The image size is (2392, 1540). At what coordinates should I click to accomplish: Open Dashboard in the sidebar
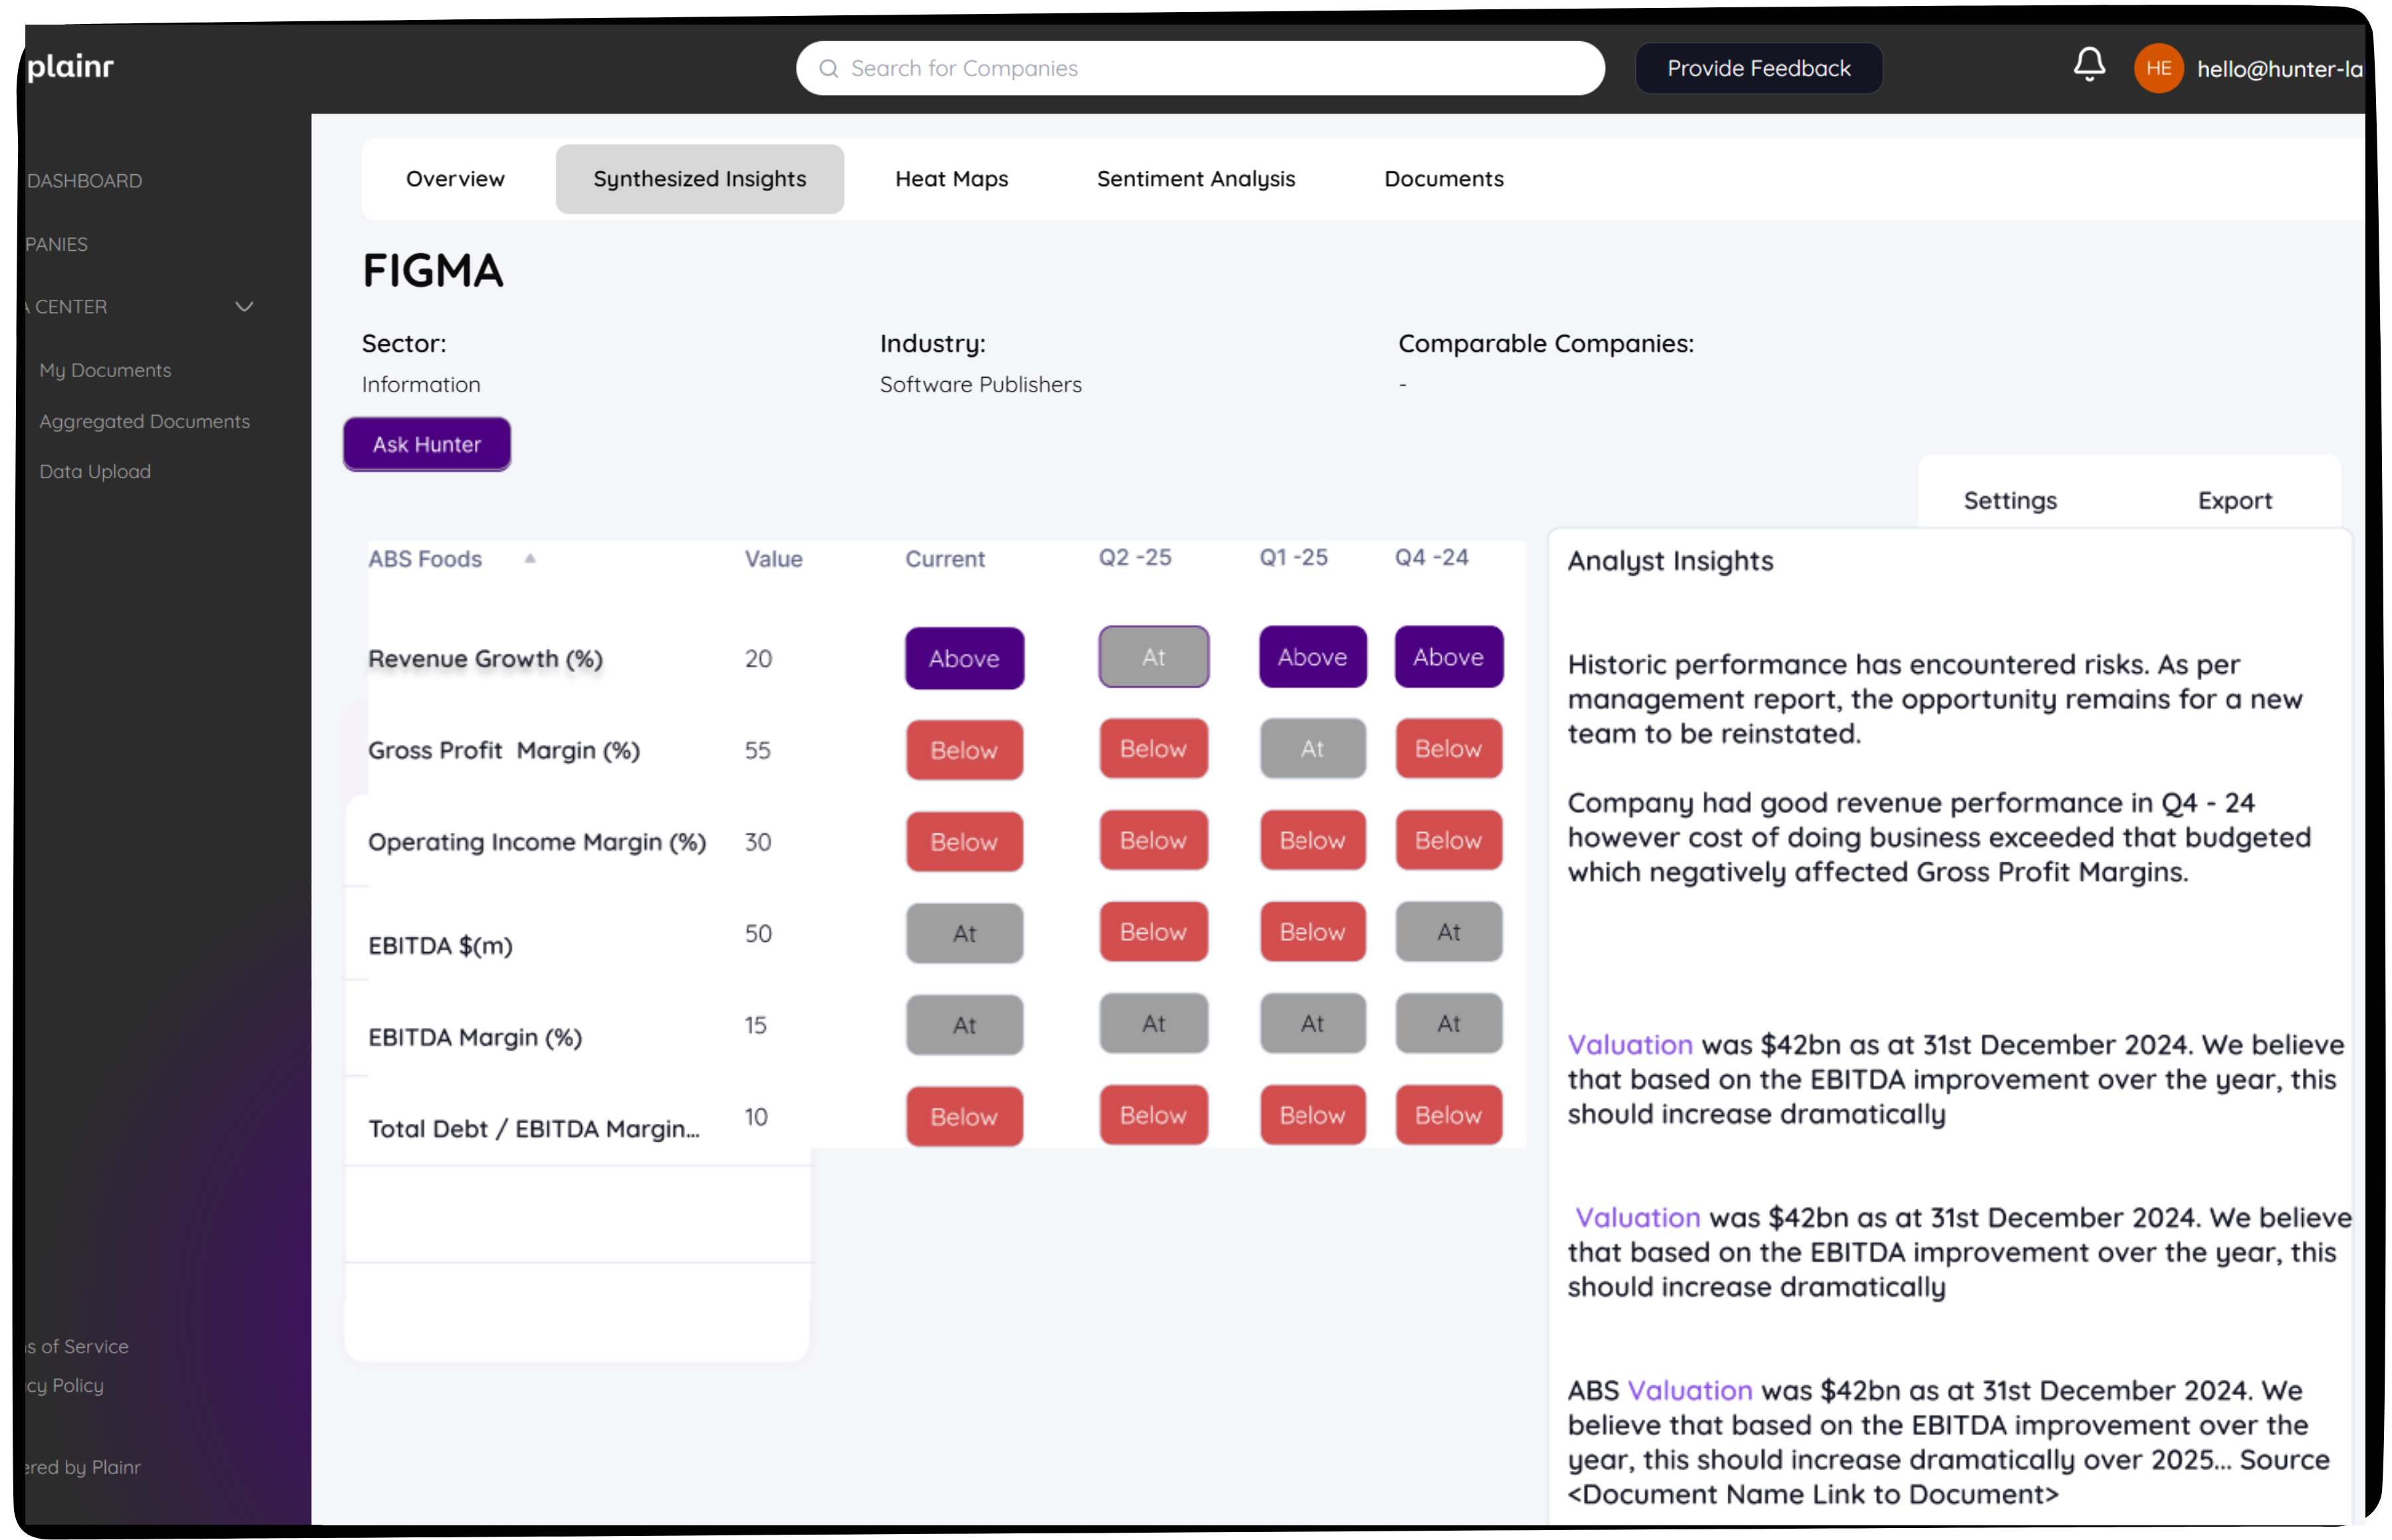coord(84,181)
